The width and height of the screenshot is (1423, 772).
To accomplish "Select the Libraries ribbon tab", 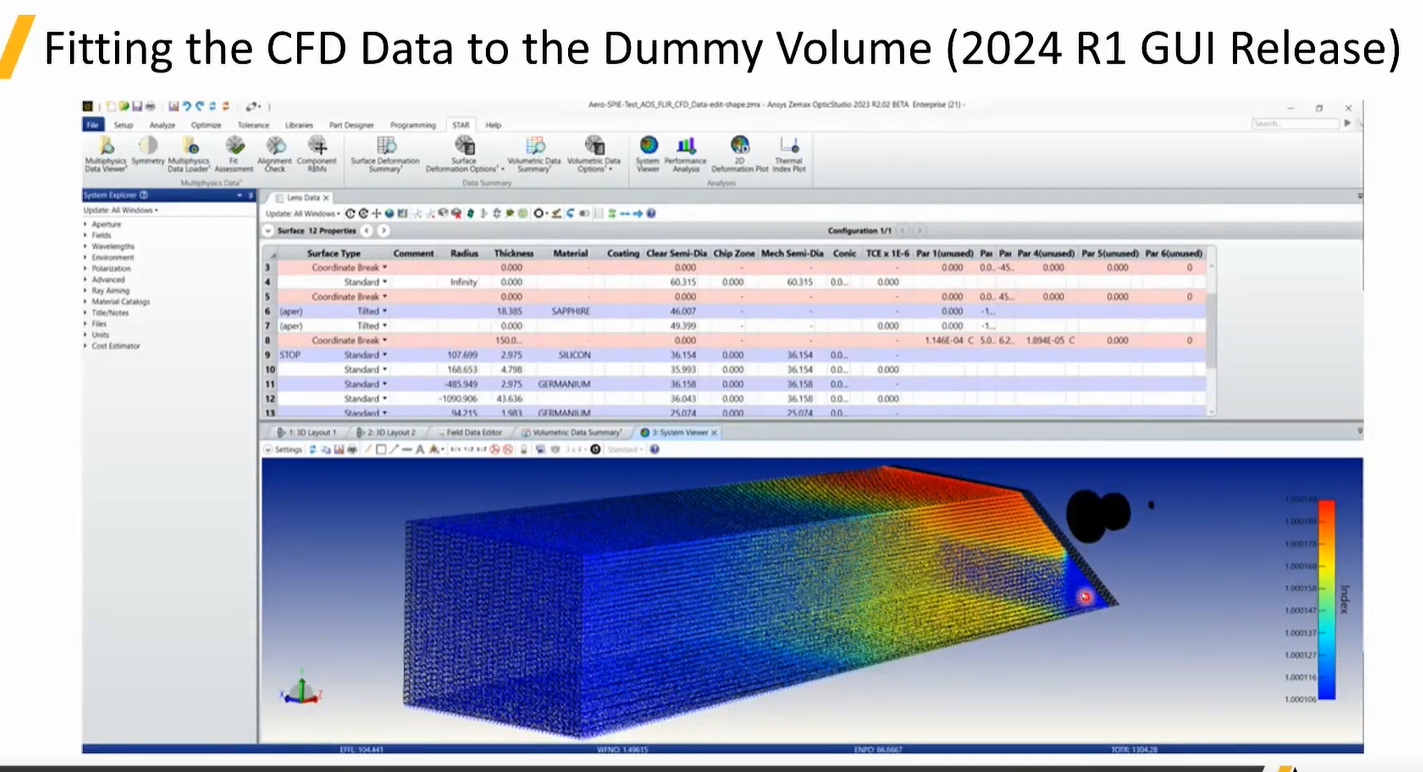I will 299,125.
